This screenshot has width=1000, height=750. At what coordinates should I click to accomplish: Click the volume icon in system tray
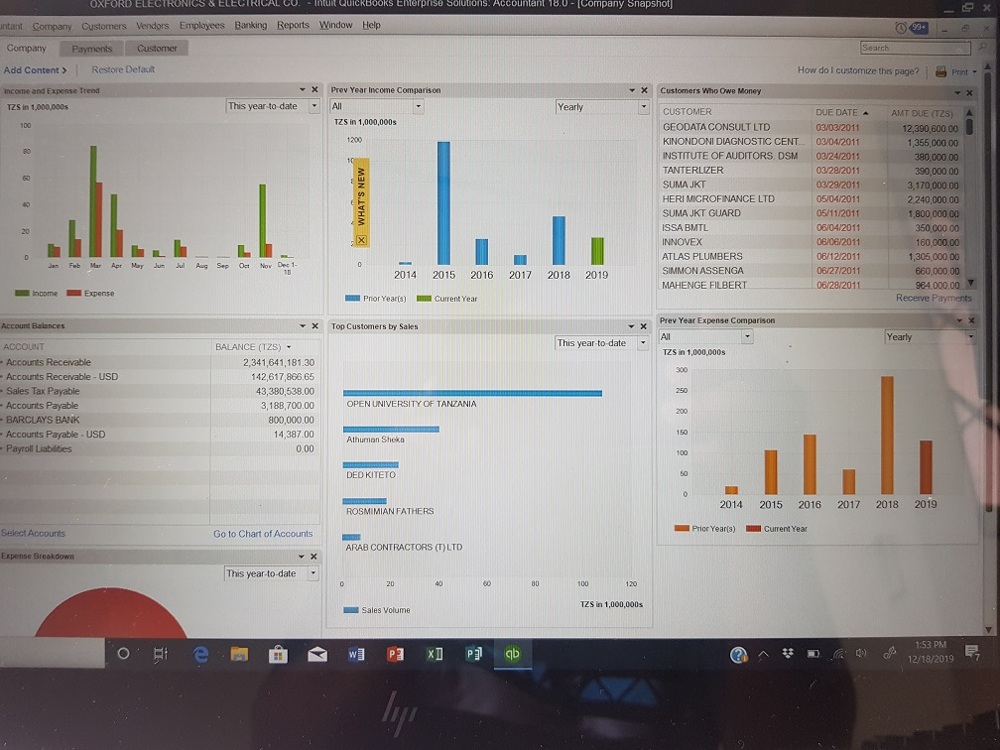coord(861,653)
